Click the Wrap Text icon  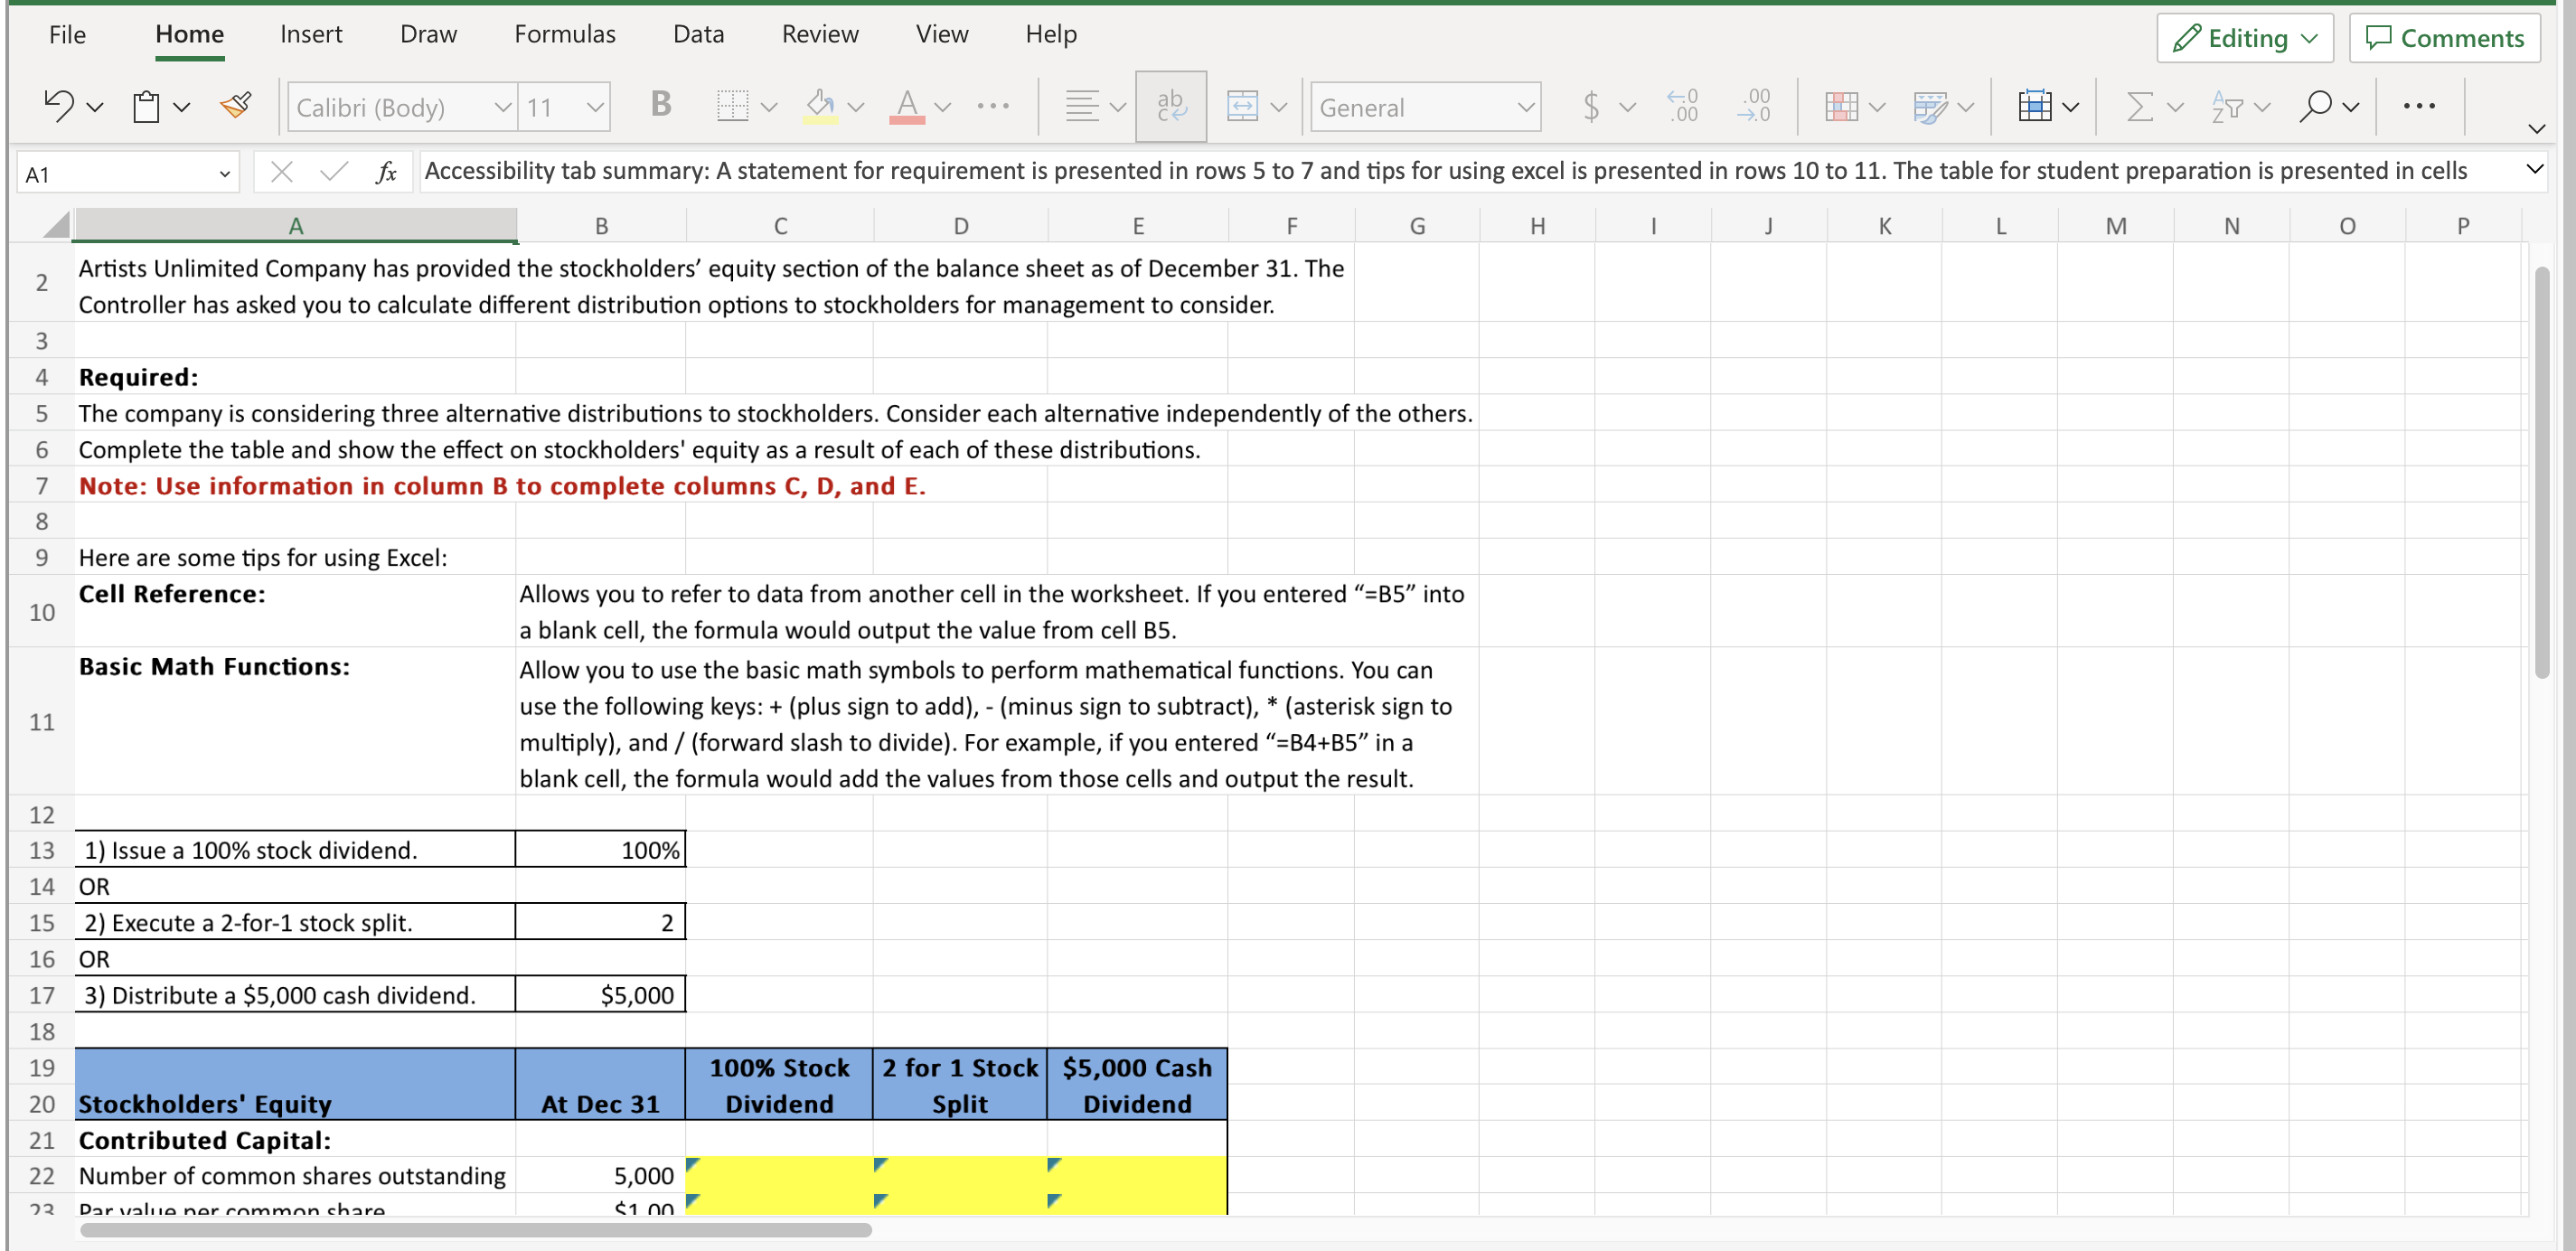coord(1170,105)
